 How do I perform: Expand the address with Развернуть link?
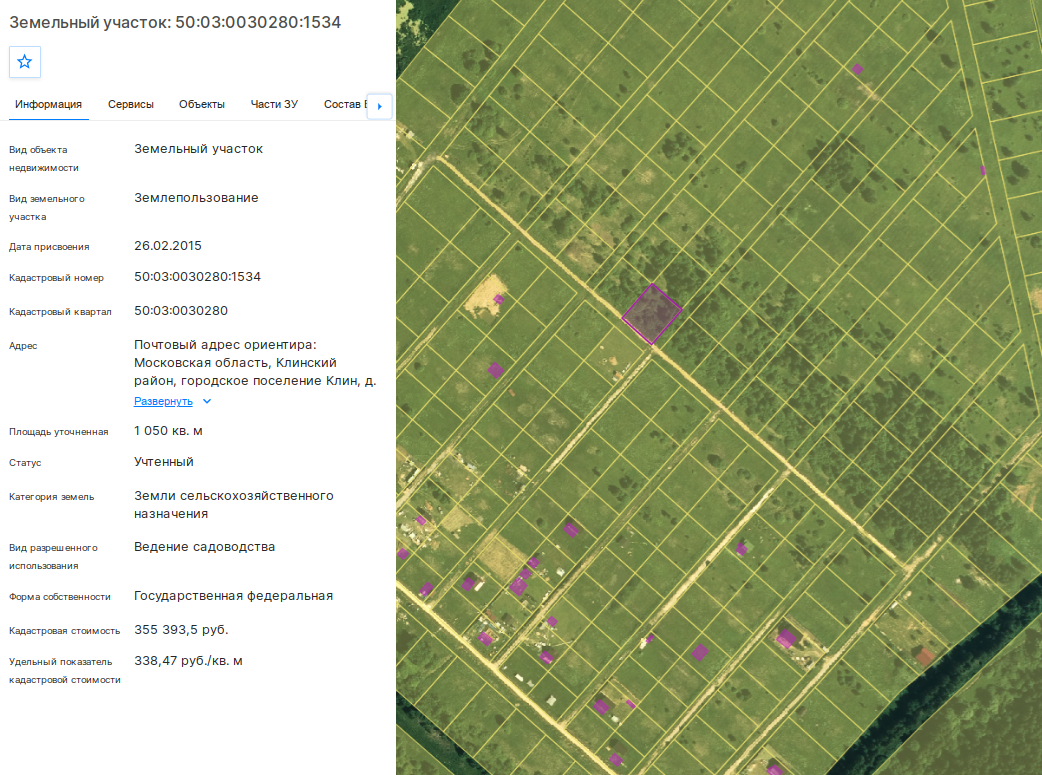click(163, 401)
